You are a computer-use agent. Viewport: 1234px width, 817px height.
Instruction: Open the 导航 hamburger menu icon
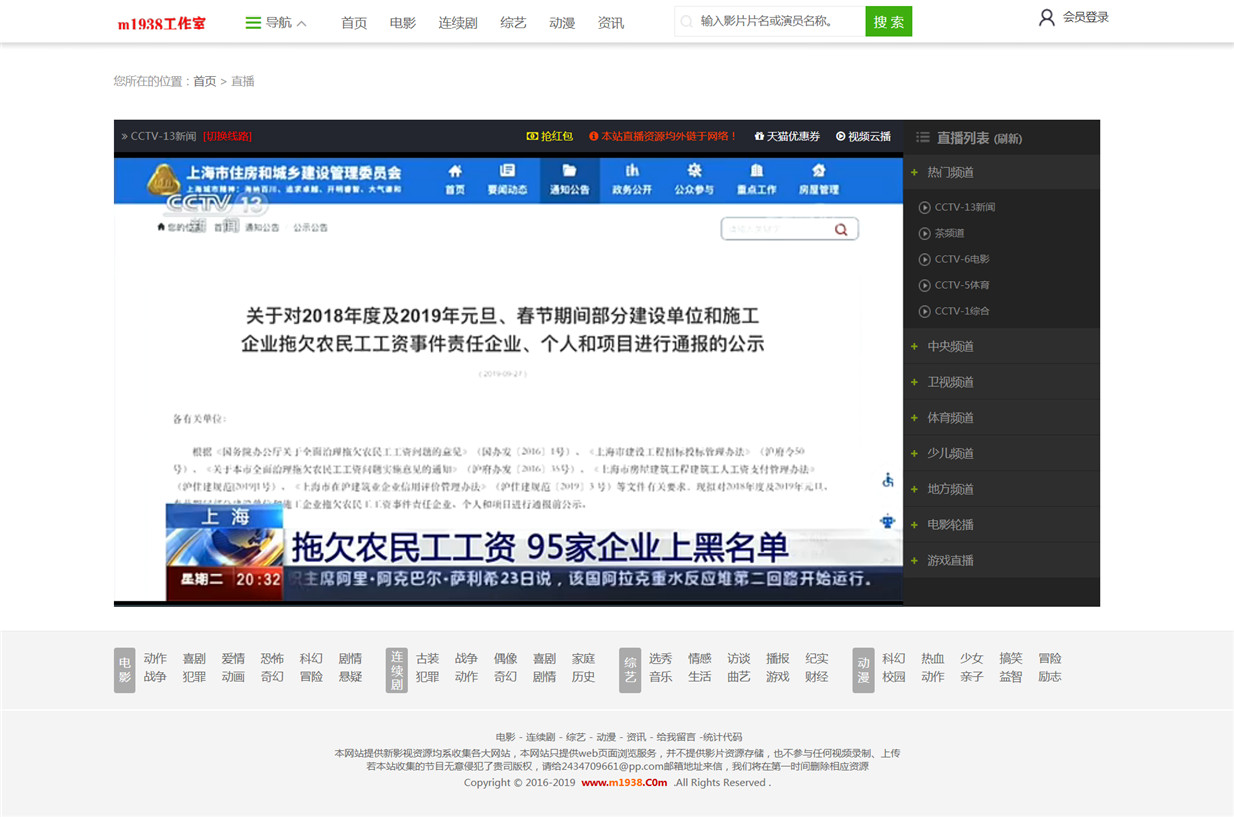(x=253, y=23)
